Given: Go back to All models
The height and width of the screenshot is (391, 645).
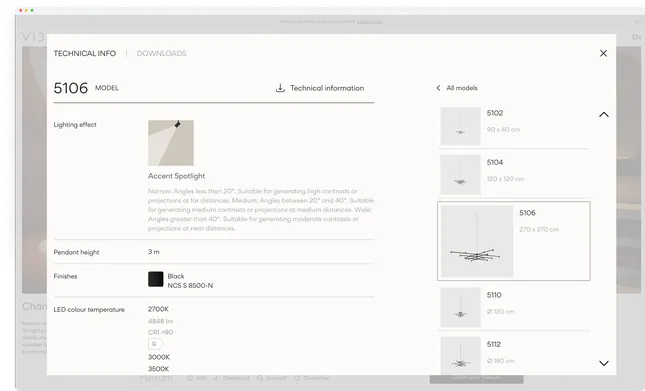Looking at the screenshot, I should point(462,88).
